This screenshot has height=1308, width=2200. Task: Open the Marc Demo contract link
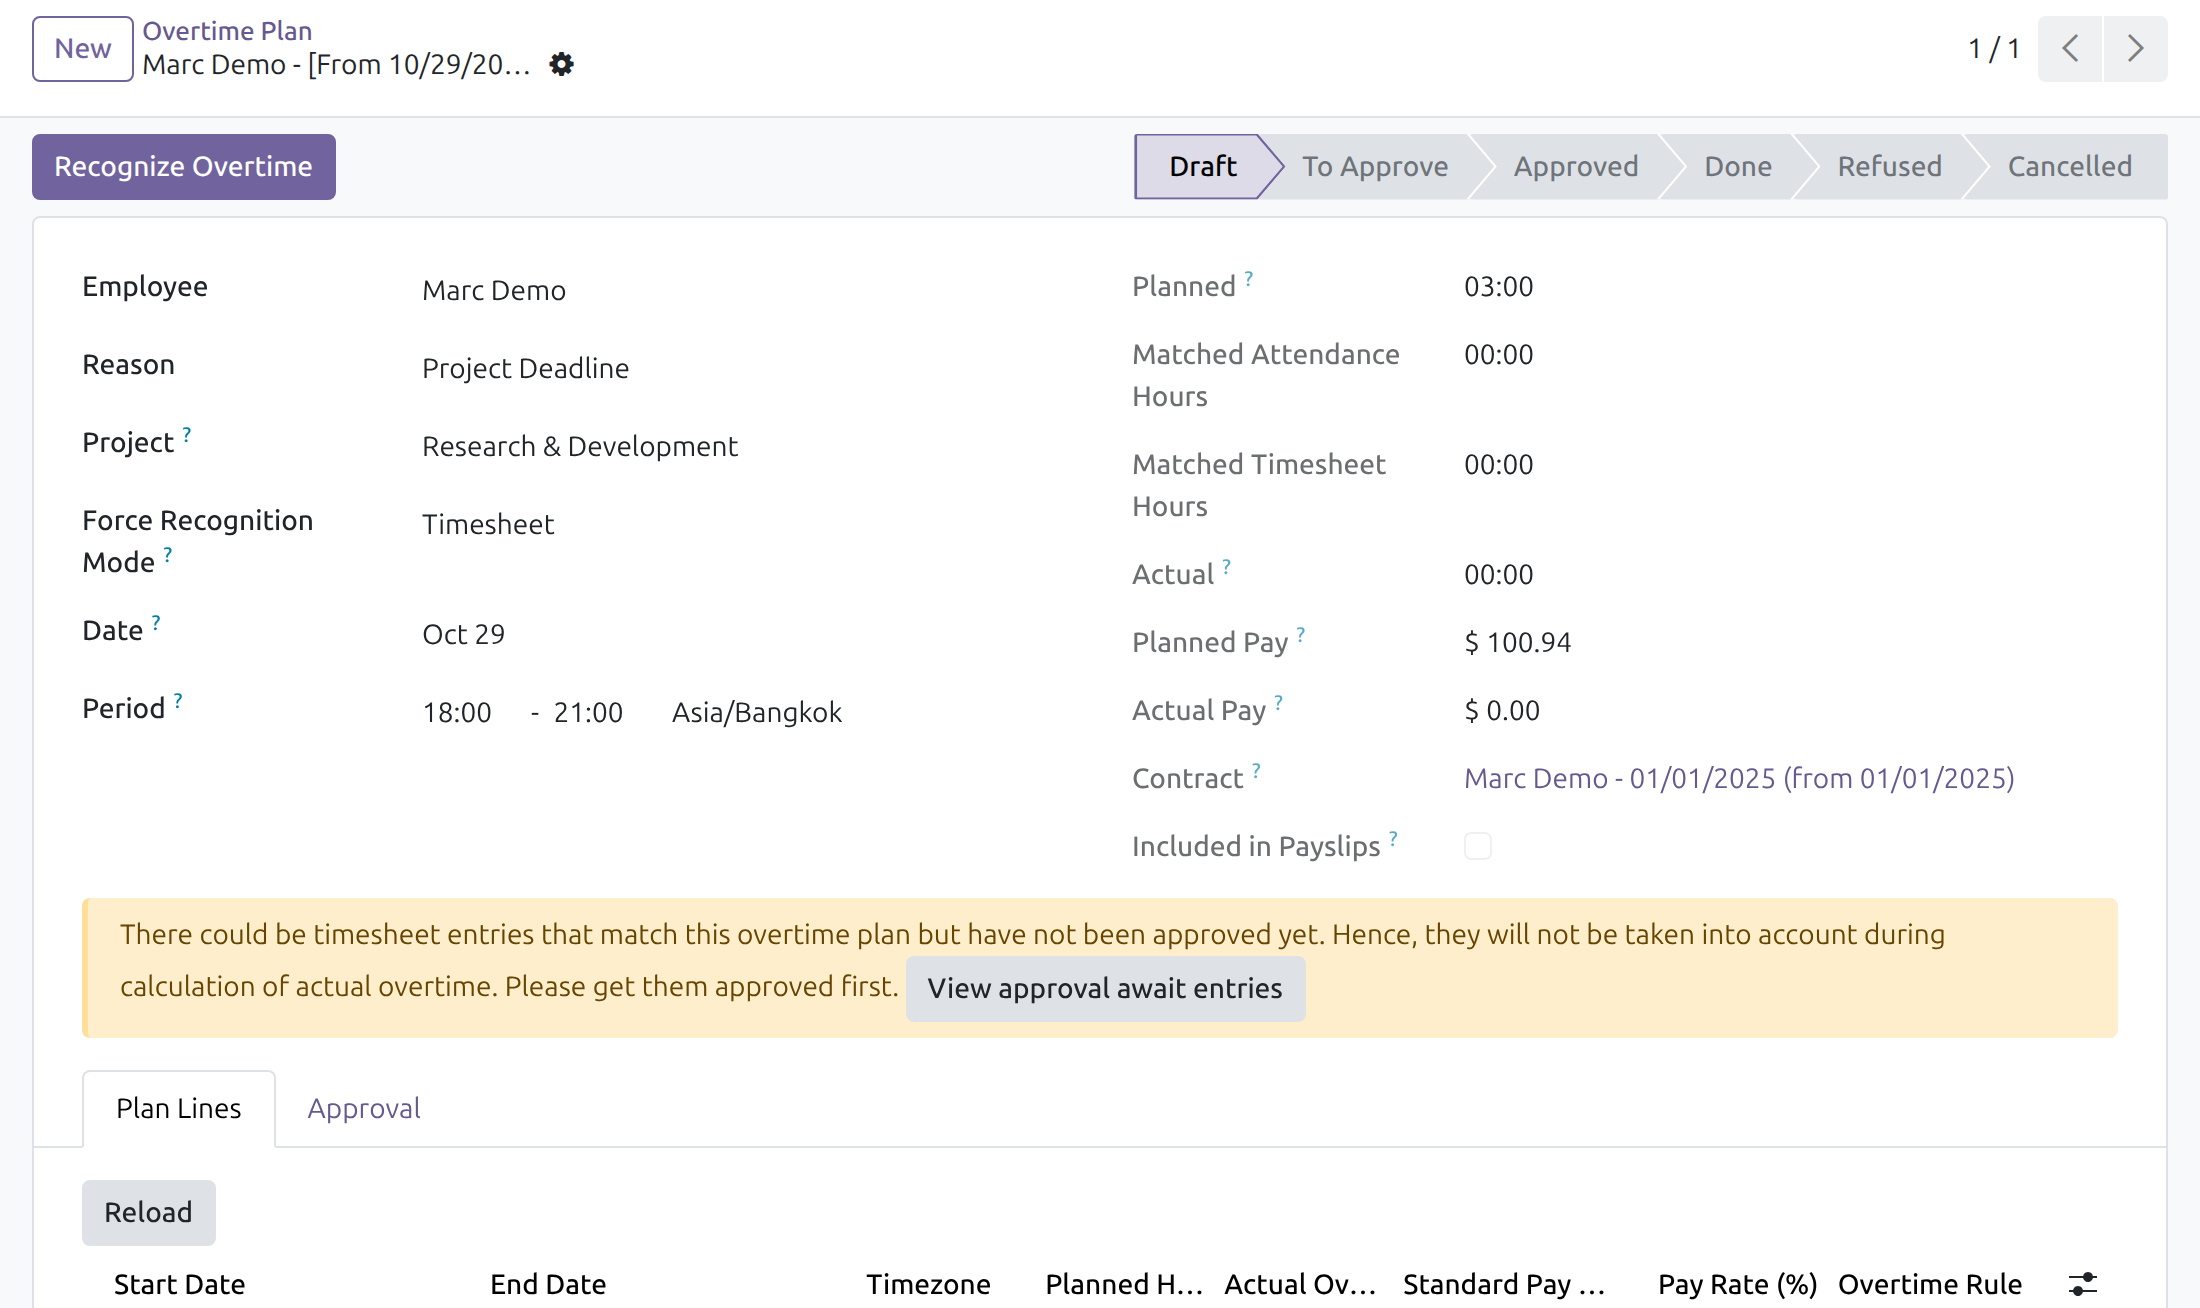(x=1739, y=778)
